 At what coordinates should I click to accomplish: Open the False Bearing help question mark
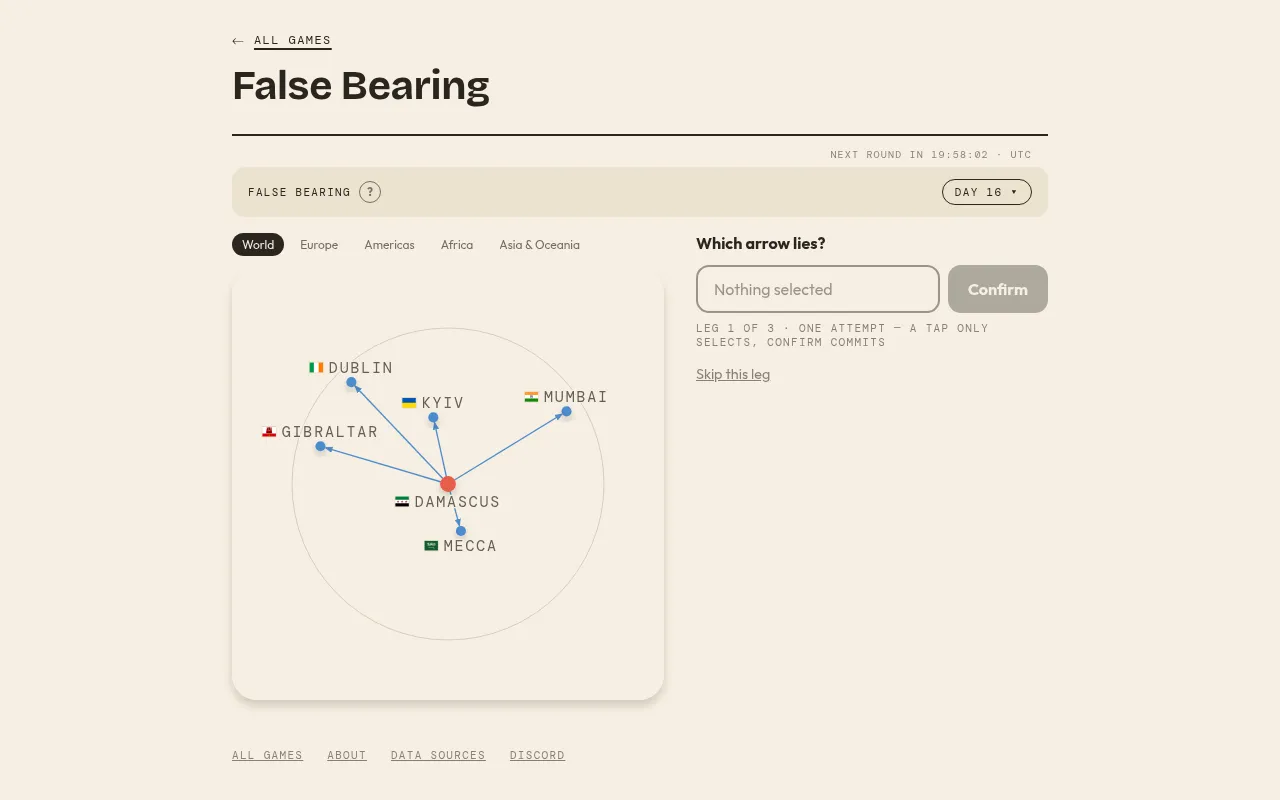pos(370,192)
